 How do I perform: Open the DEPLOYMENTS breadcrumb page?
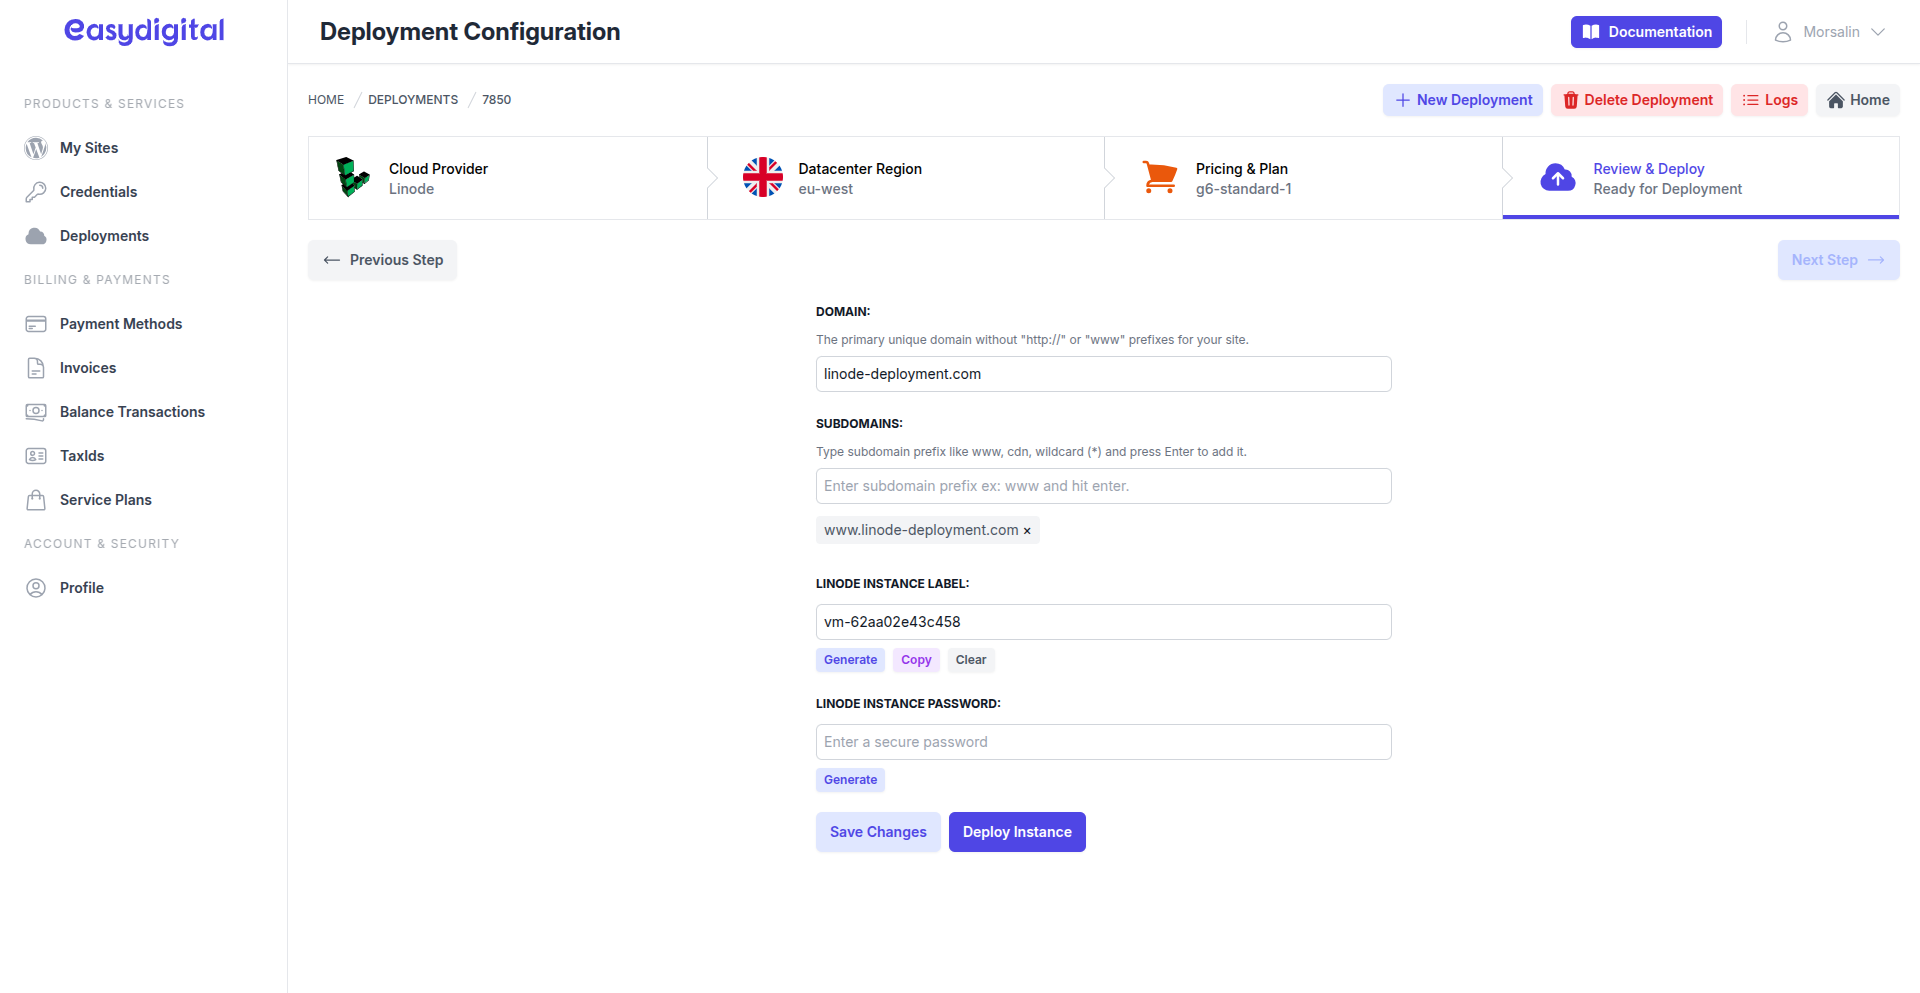point(412,99)
